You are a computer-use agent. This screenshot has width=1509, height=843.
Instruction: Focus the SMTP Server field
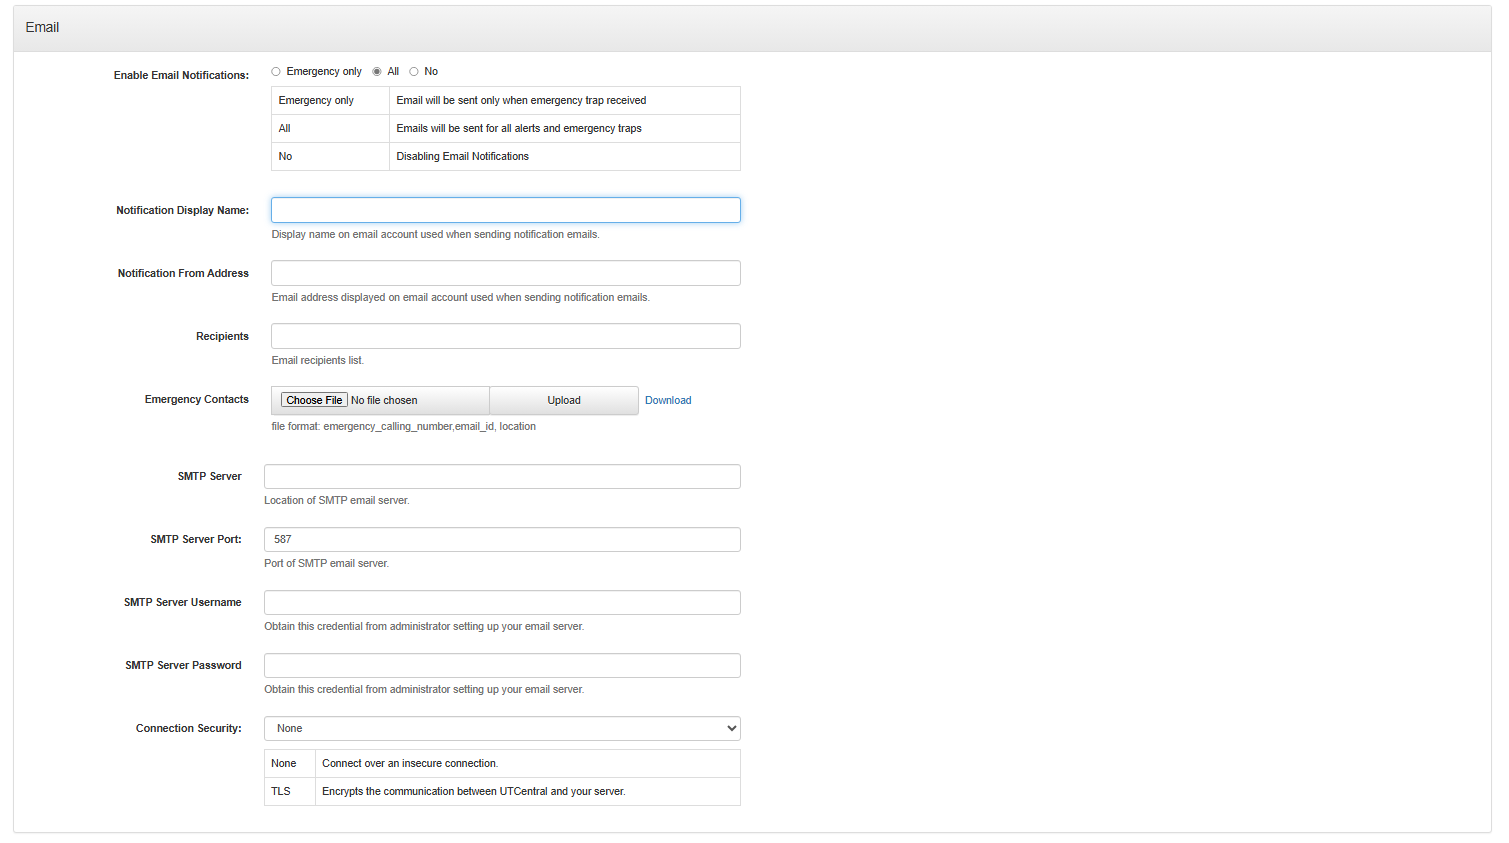(x=502, y=477)
